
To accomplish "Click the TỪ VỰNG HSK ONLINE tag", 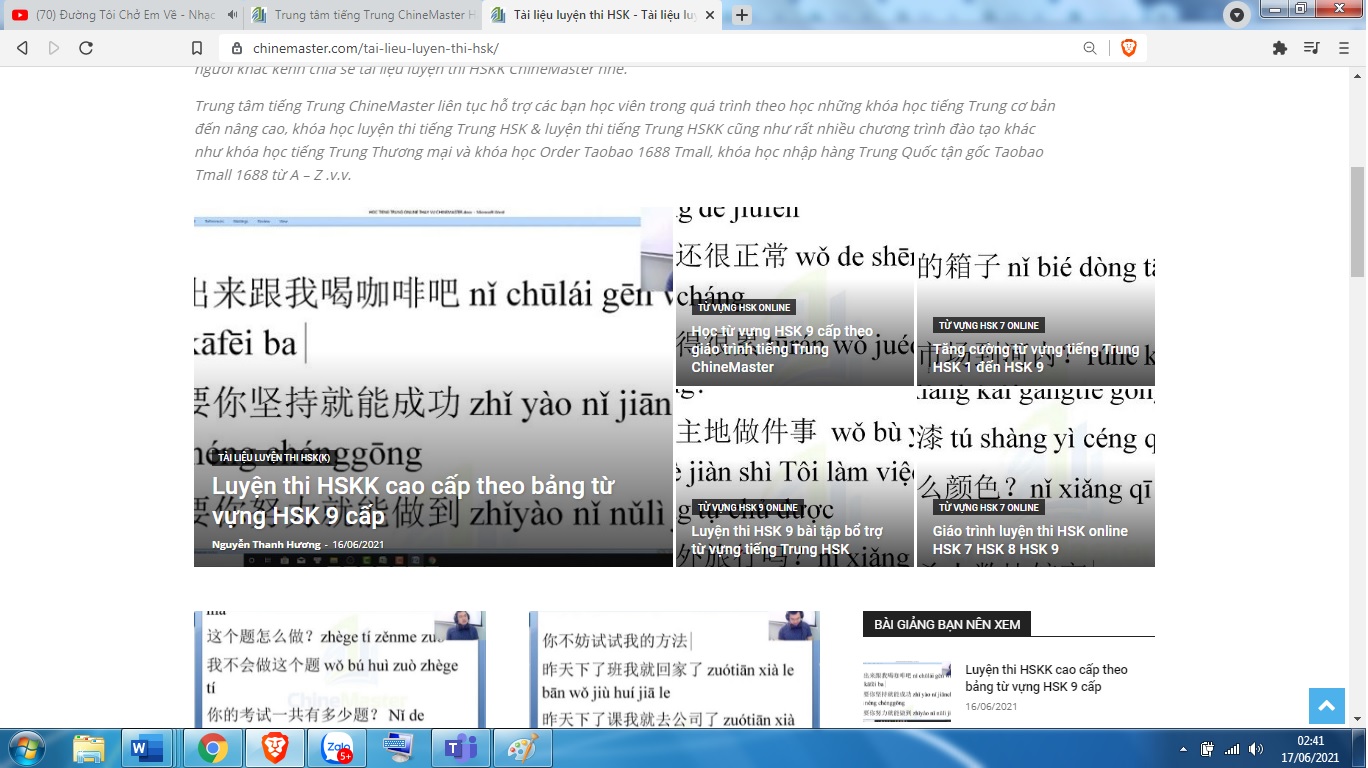I will [x=744, y=307].
